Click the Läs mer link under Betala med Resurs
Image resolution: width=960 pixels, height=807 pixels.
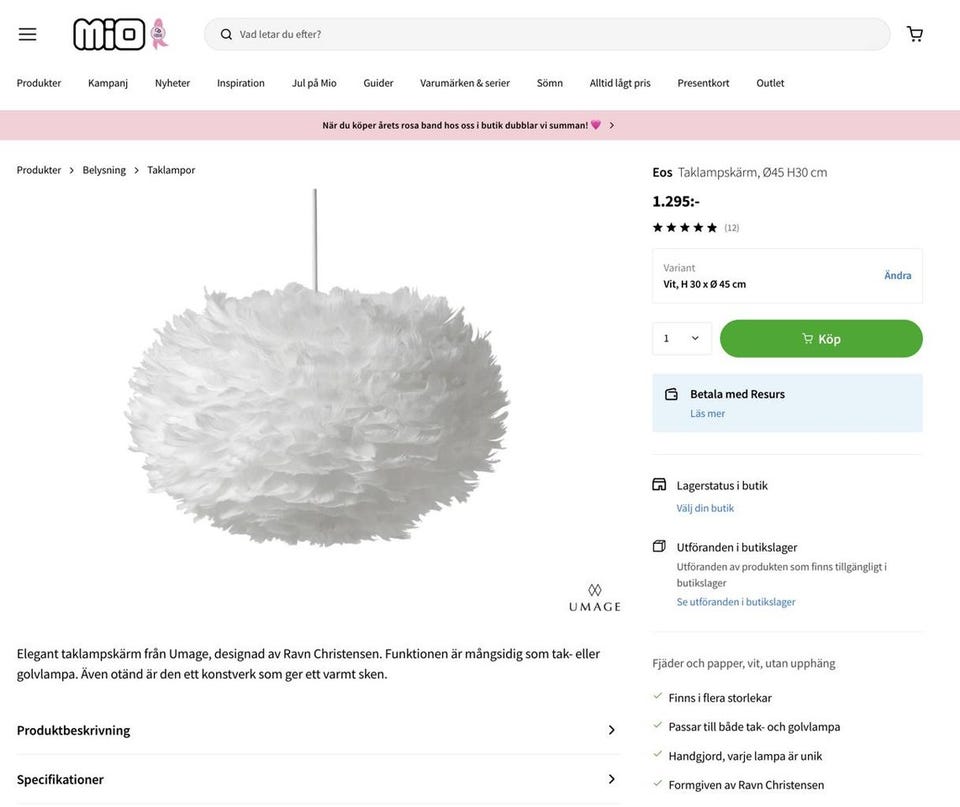coord(707,412)
